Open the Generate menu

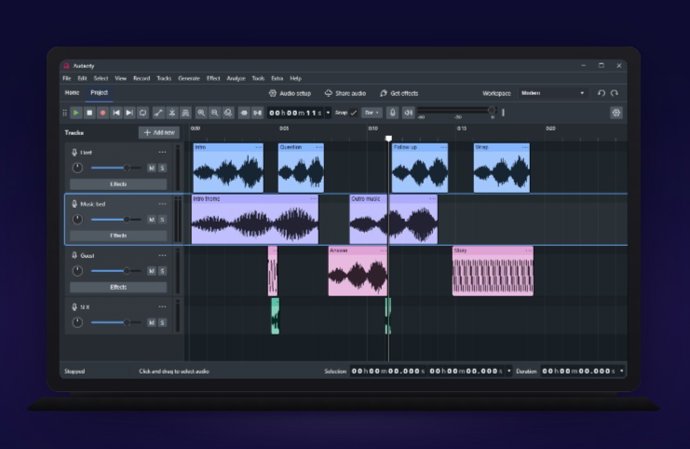(x=189, y=78)
